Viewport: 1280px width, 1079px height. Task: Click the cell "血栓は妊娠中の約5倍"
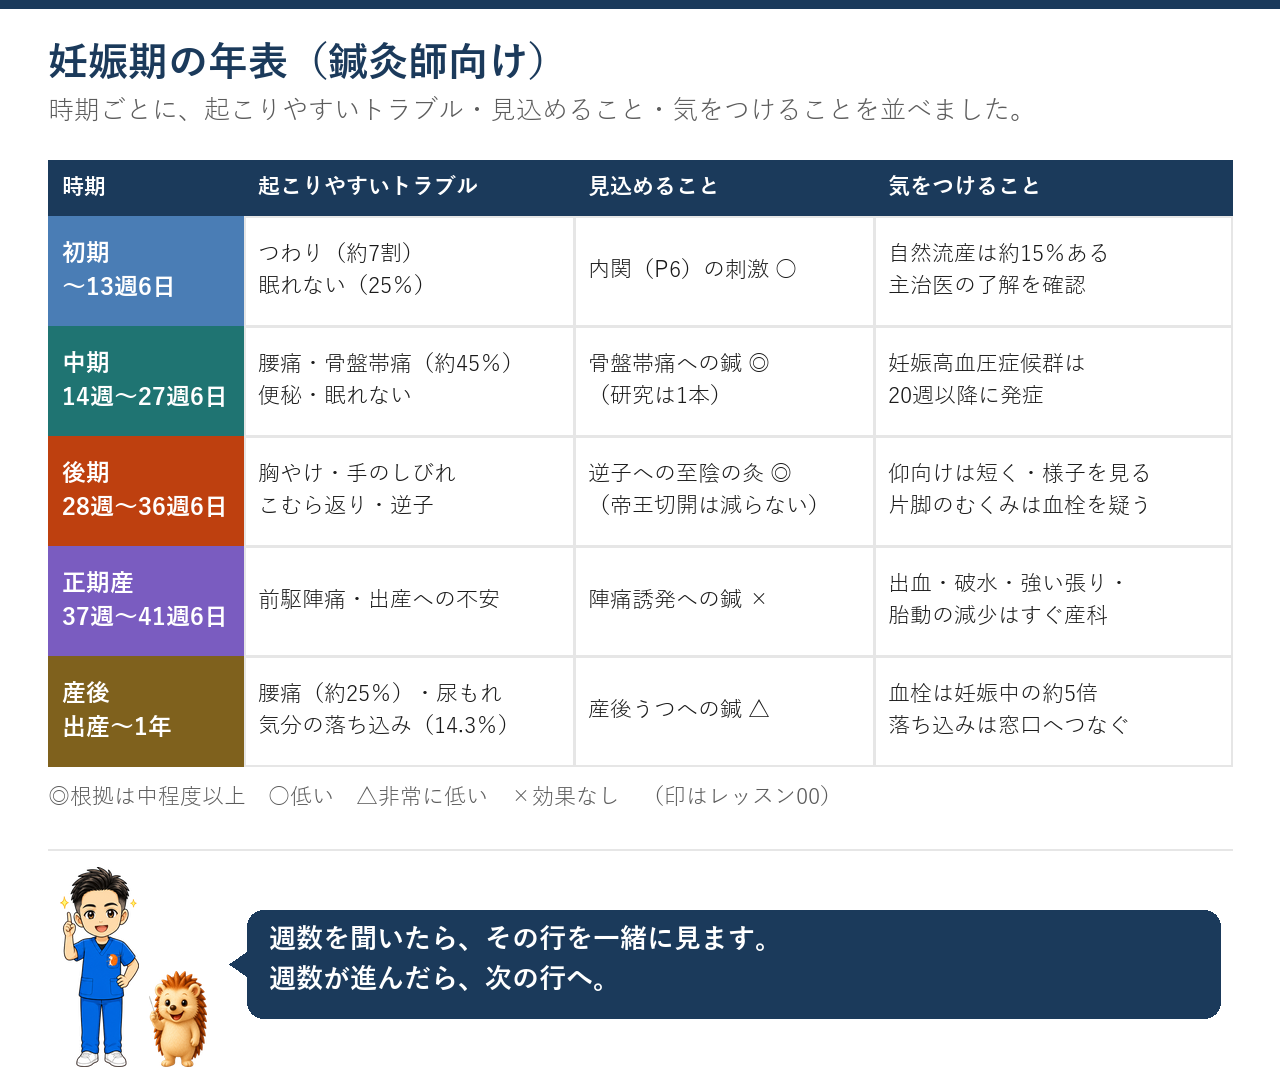click(x=1053, y=711)
